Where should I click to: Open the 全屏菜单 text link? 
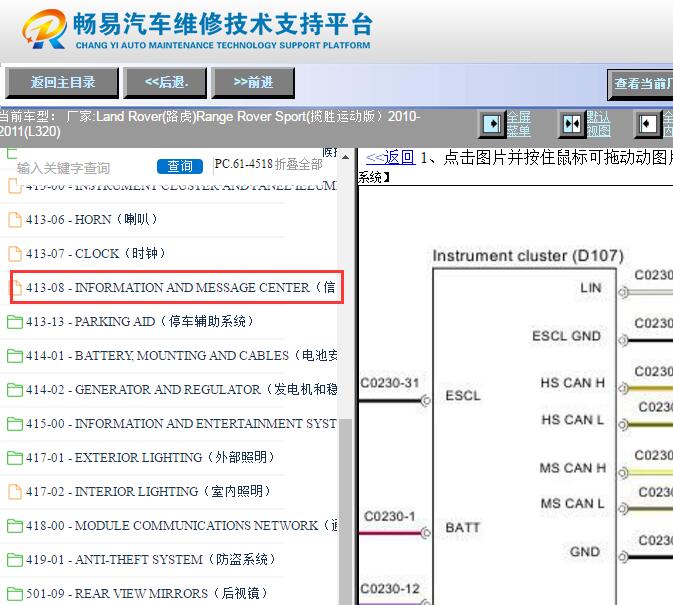[x=519, y=124]
